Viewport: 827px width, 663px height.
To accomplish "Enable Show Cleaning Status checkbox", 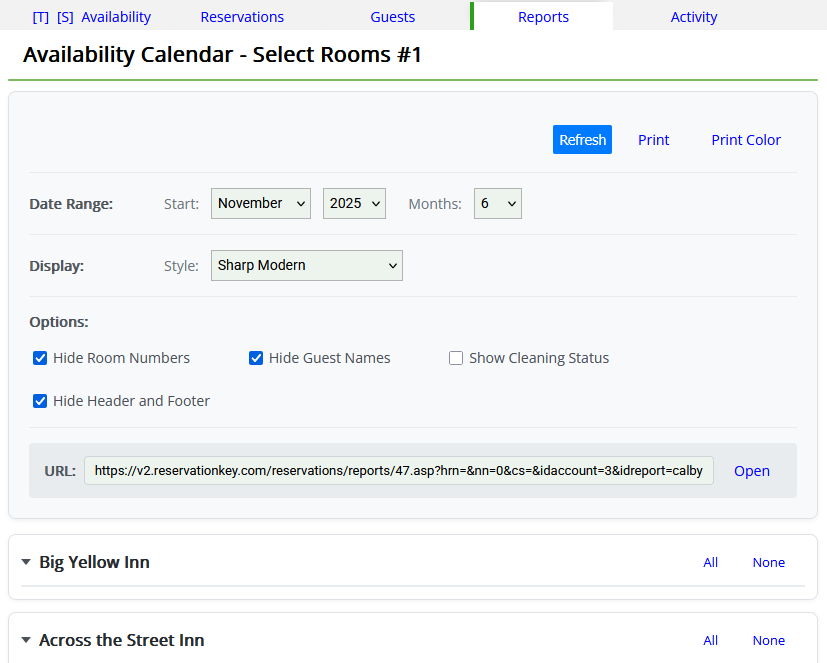I will pyautogui.click(x=456, y=358).
